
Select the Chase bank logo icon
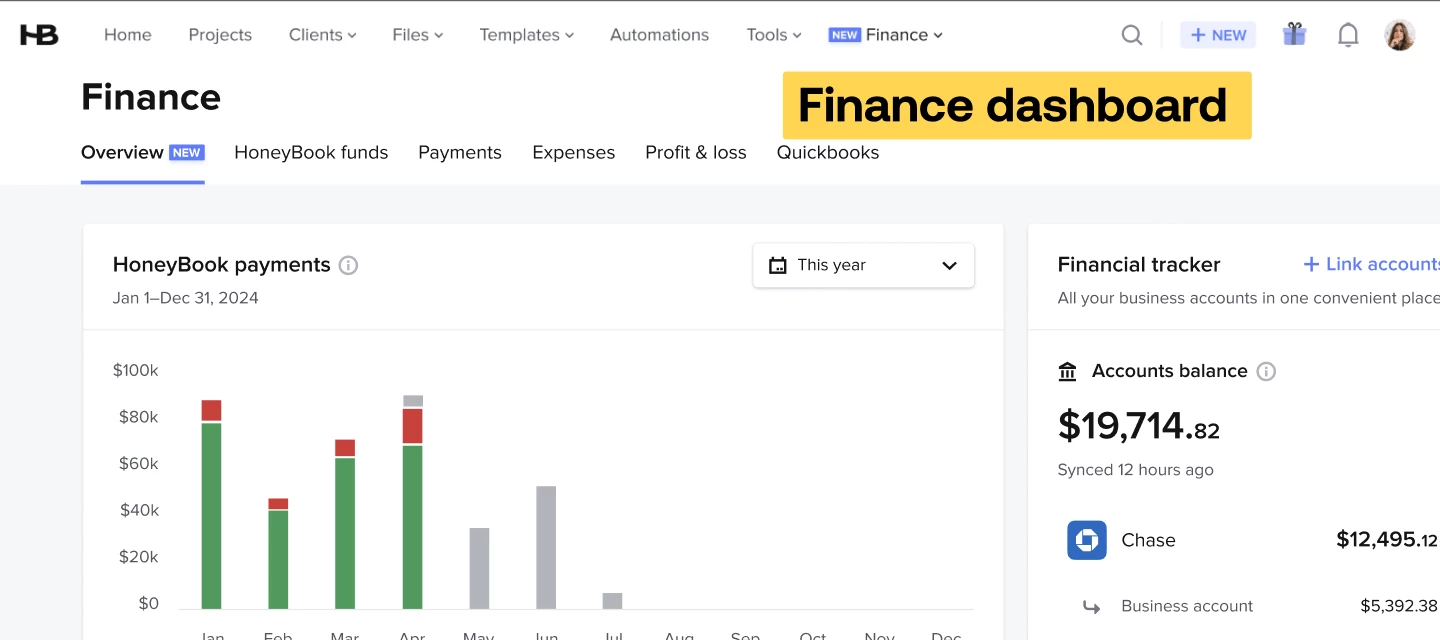pos(1086,540)
